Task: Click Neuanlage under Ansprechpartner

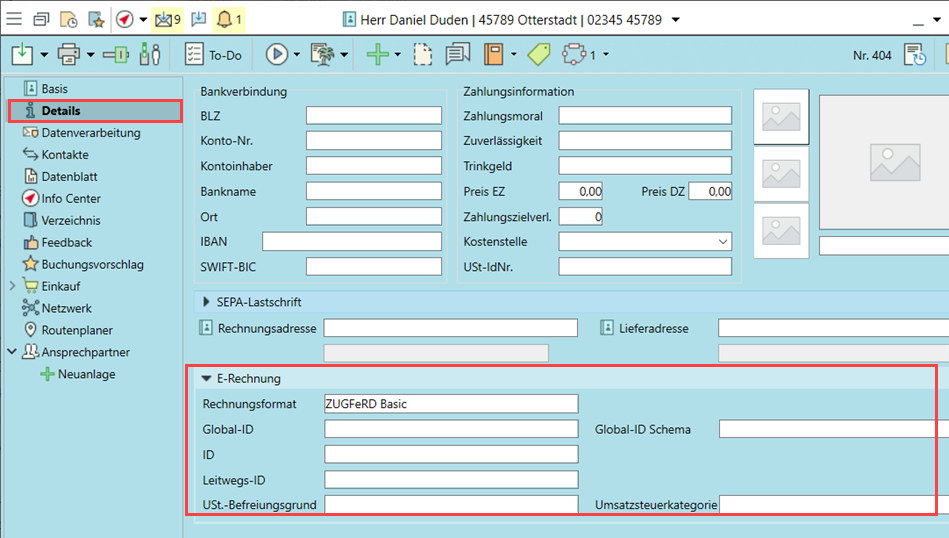Action: (86, 374)
